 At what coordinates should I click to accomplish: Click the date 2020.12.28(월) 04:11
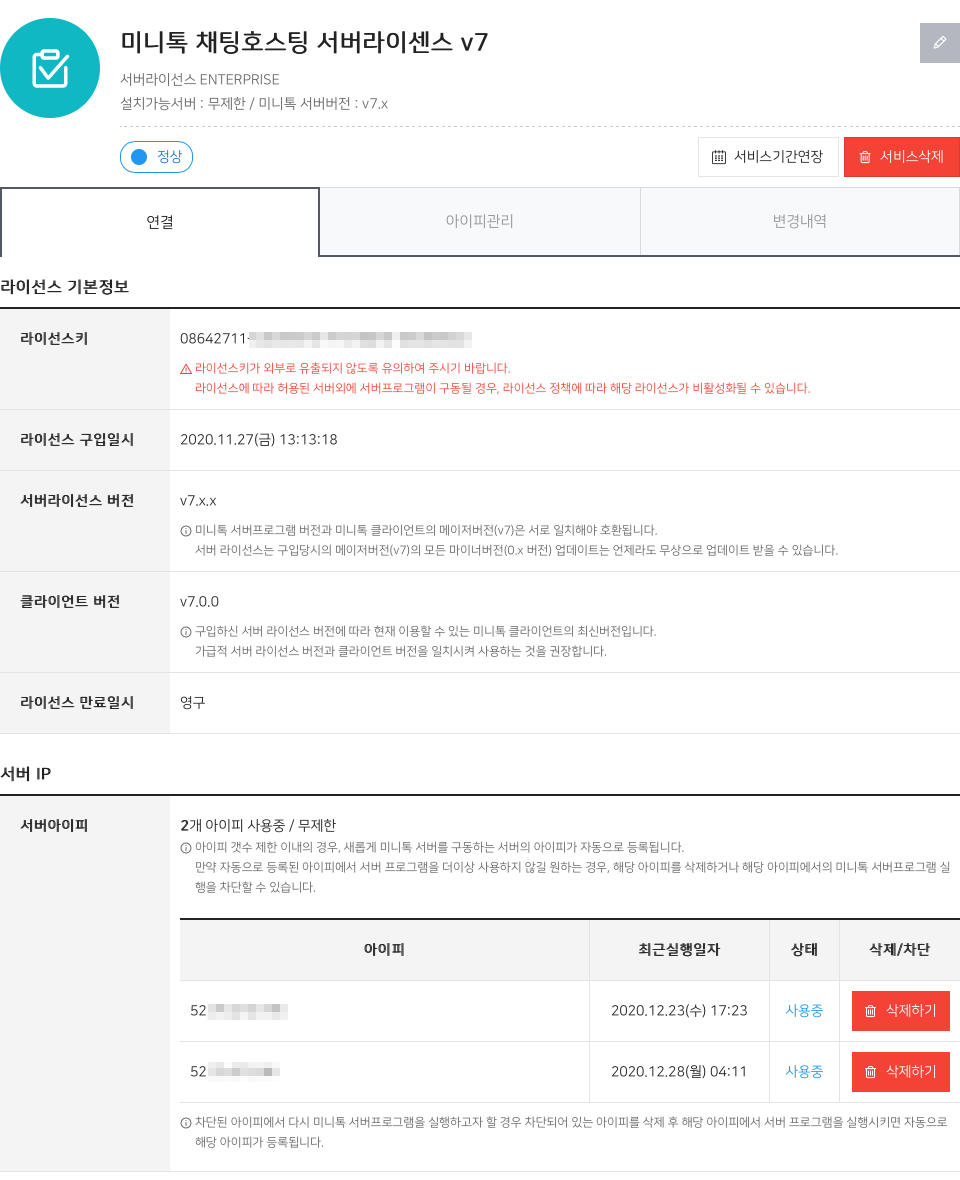pos(679,1072)
